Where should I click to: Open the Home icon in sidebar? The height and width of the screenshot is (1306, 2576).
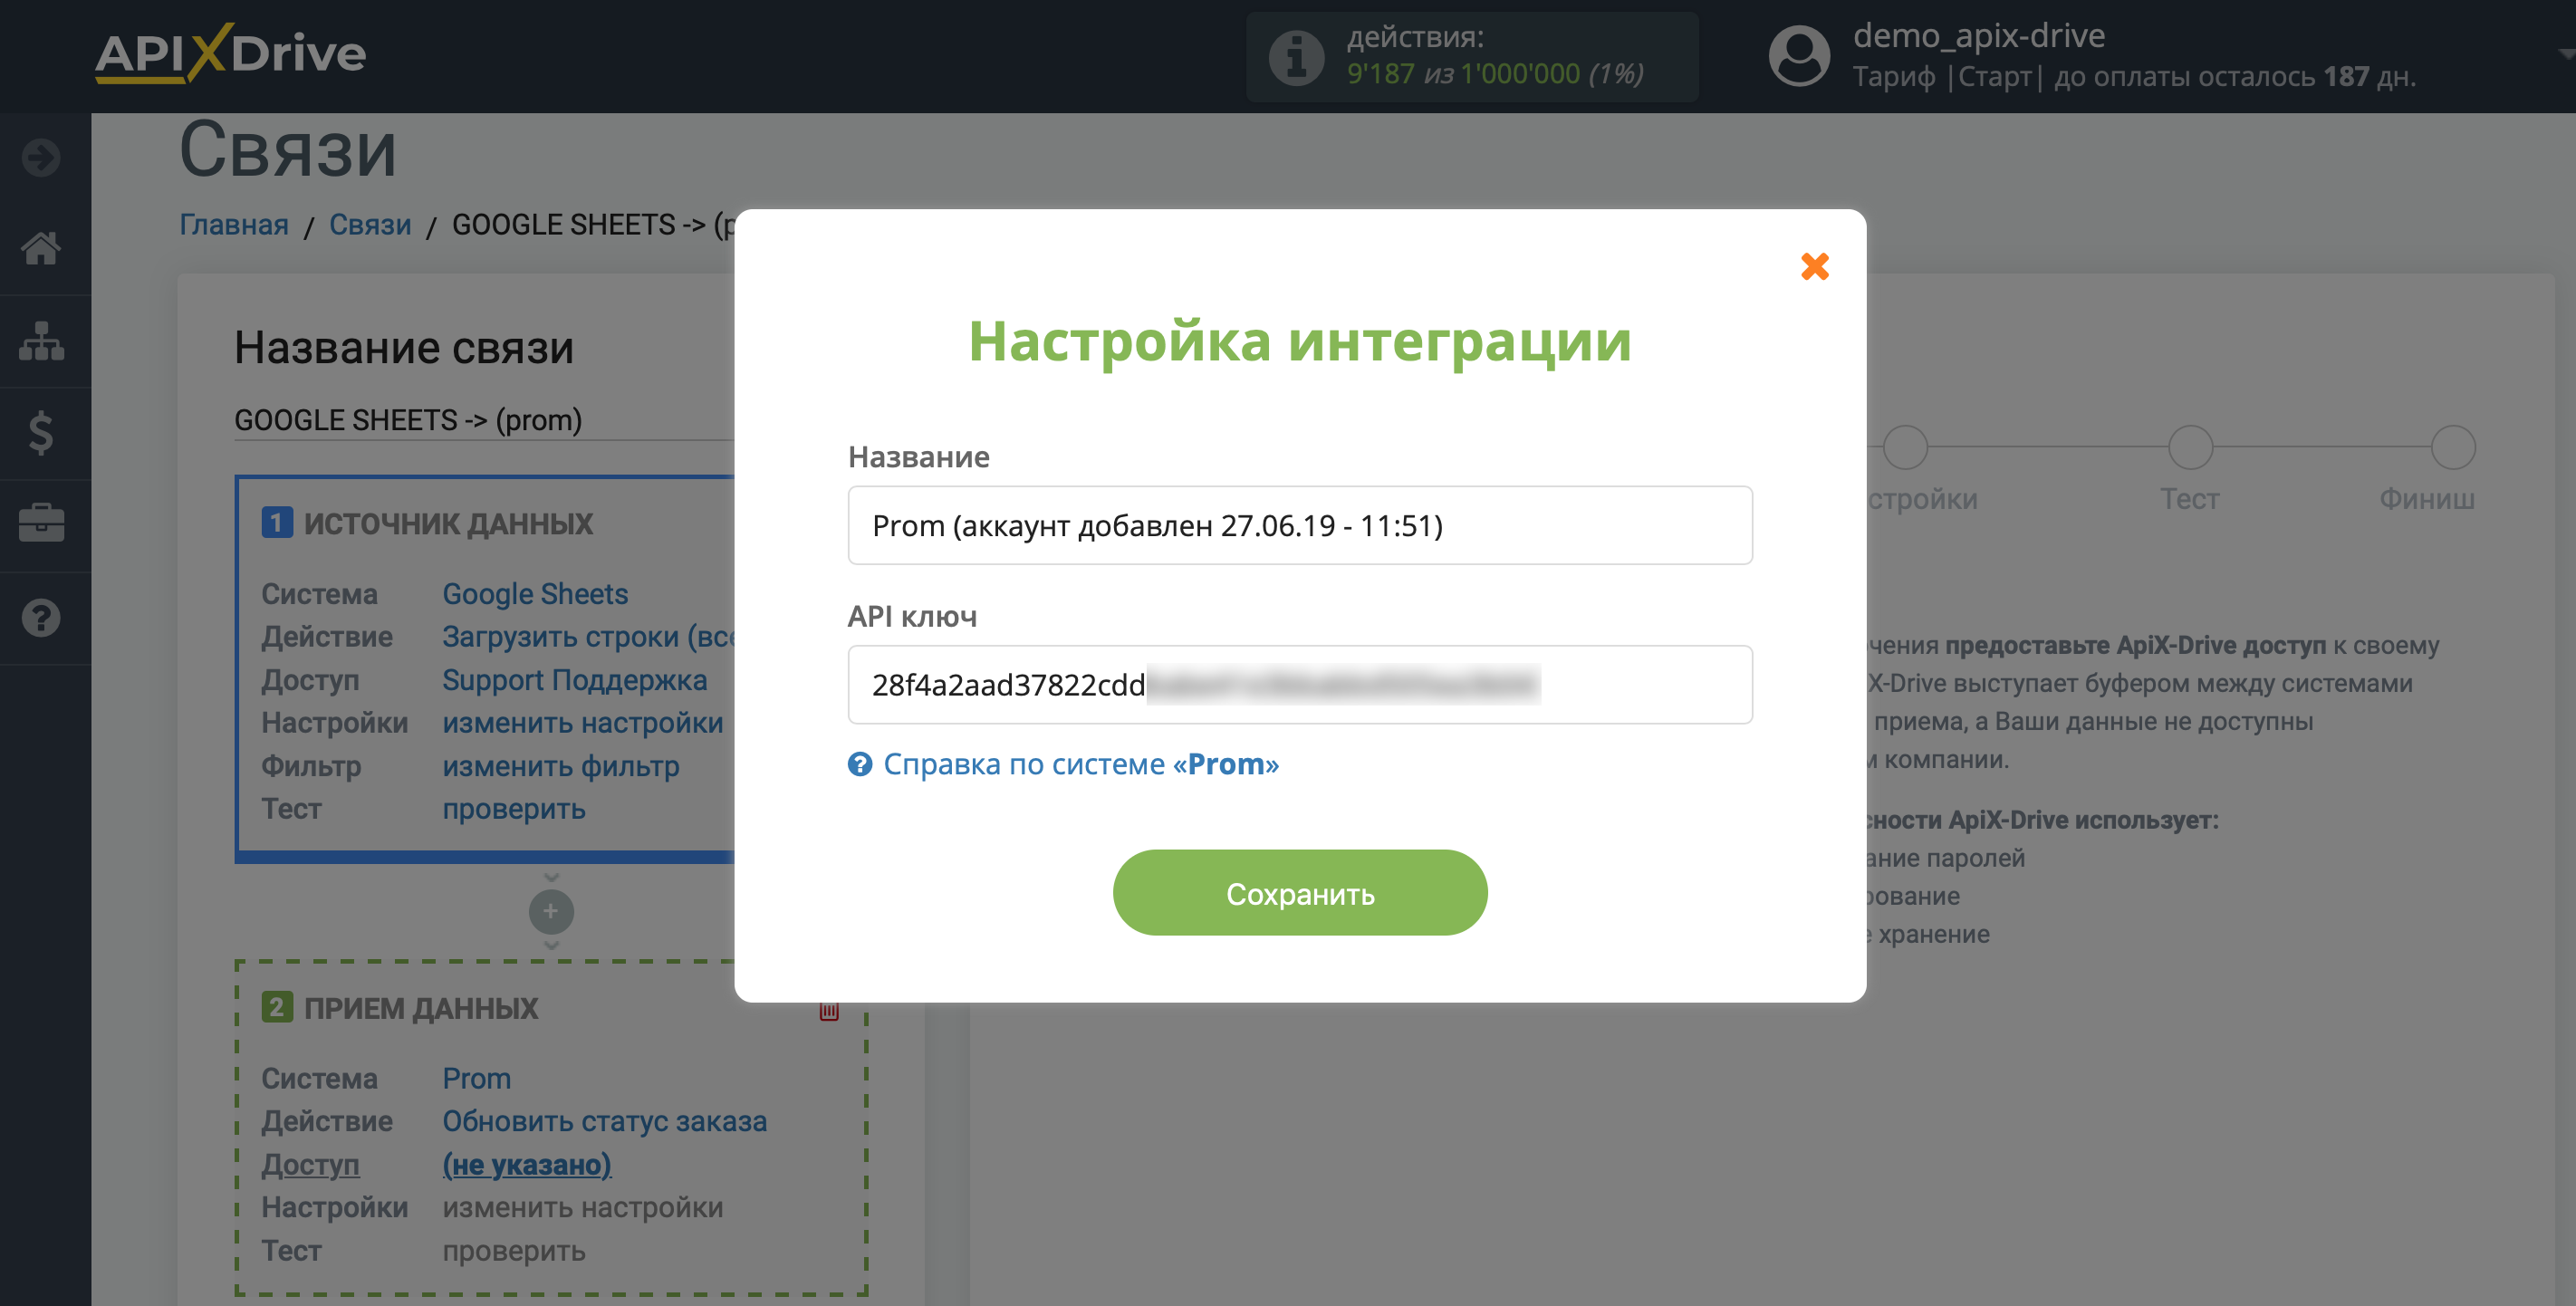point(41,248)
